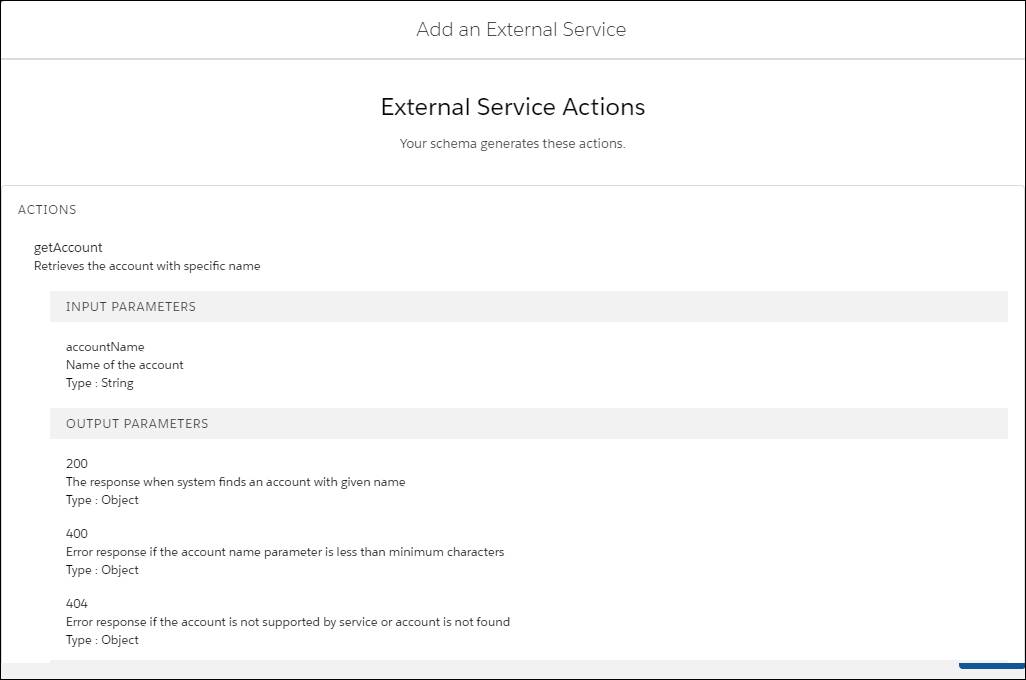The width and height of the screenshot is (1026, 680).
Task: Select the accountName parameter
Action: 105,347
